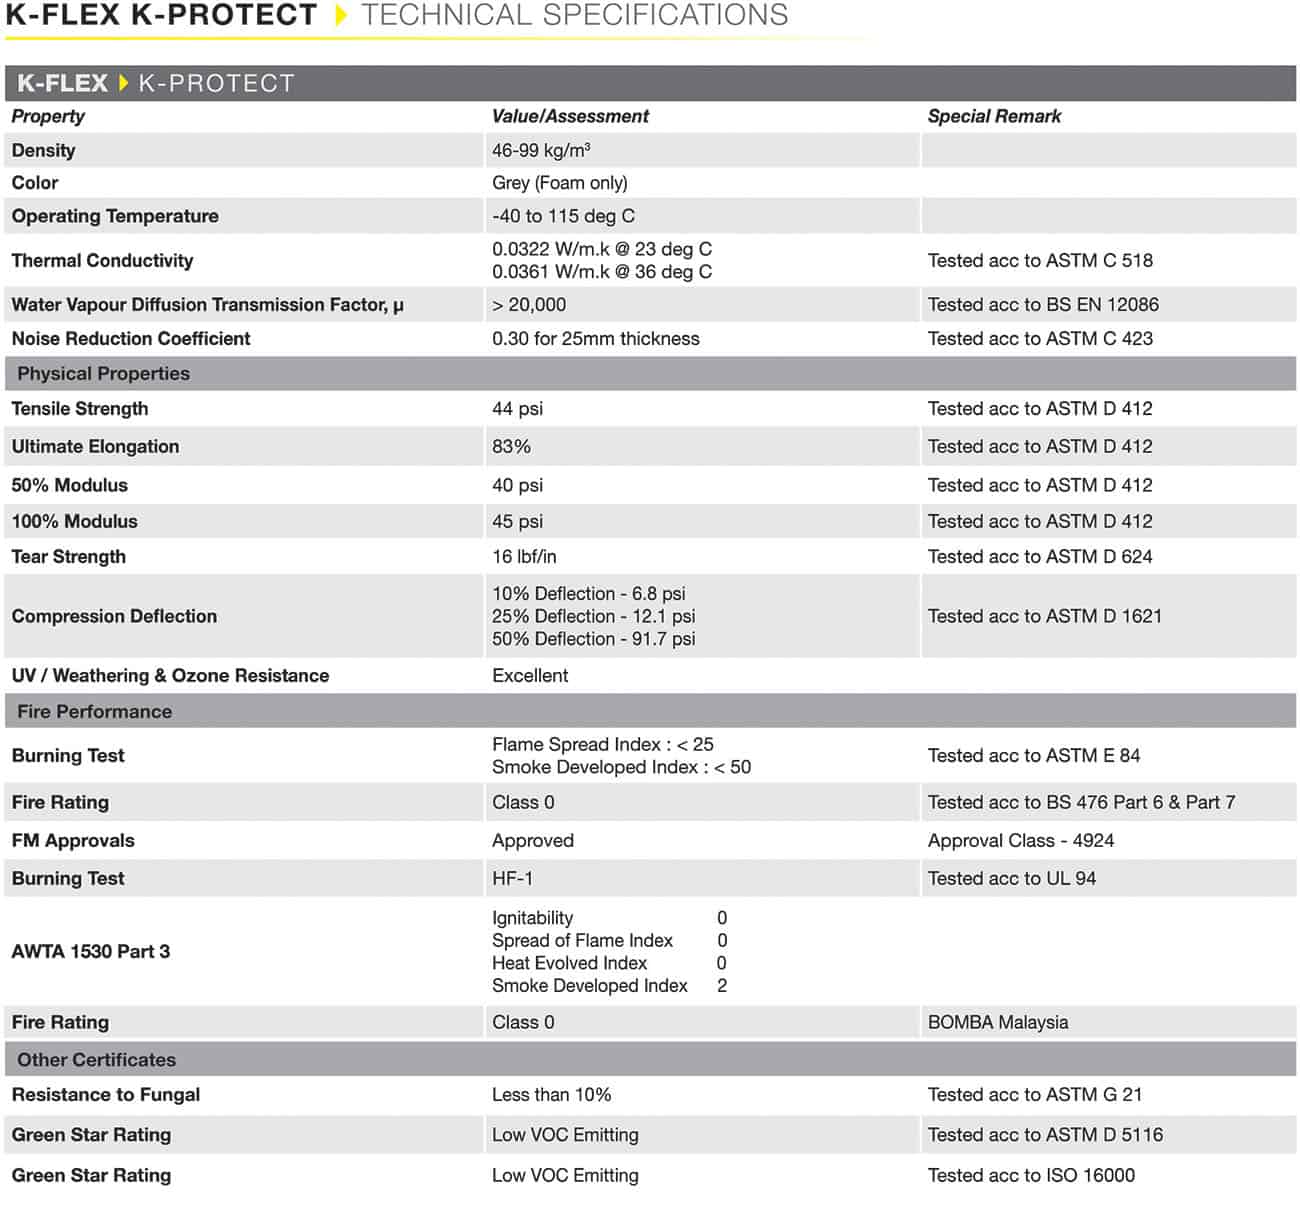Click 'Tested acc to BS EN 12086' remark
The width and height of the screenshot is (1300, 1208).
[1043, 305]
